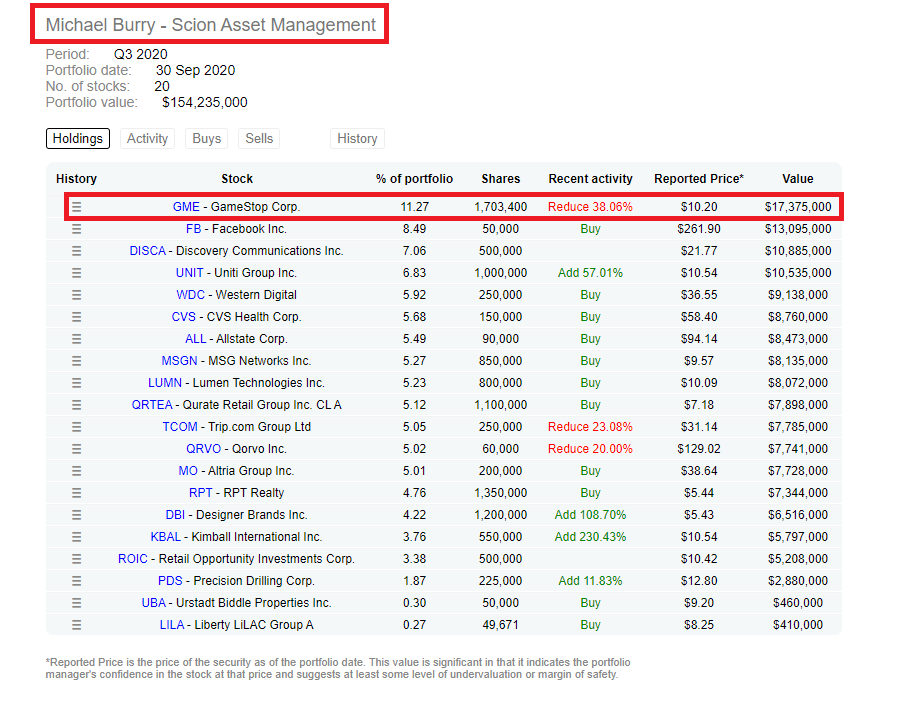Open the WDC ticker link

click(190, 295)
